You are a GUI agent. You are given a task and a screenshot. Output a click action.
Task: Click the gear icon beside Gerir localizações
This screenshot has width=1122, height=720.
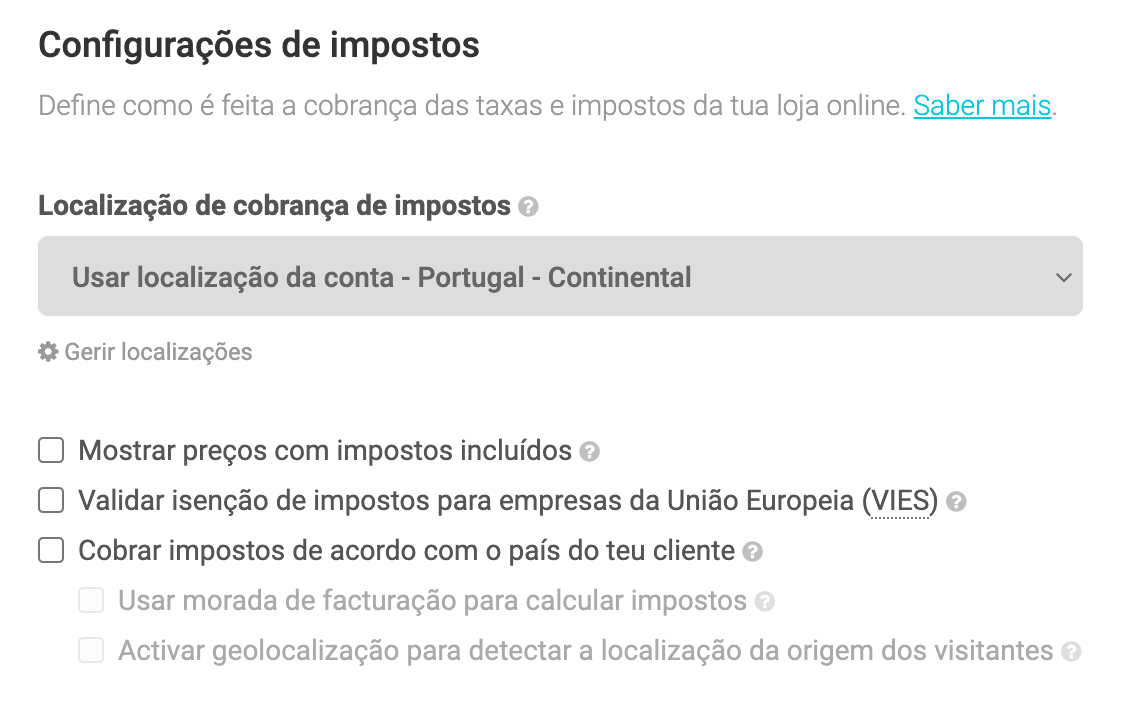pyautogui.click(x=48, y=352)
